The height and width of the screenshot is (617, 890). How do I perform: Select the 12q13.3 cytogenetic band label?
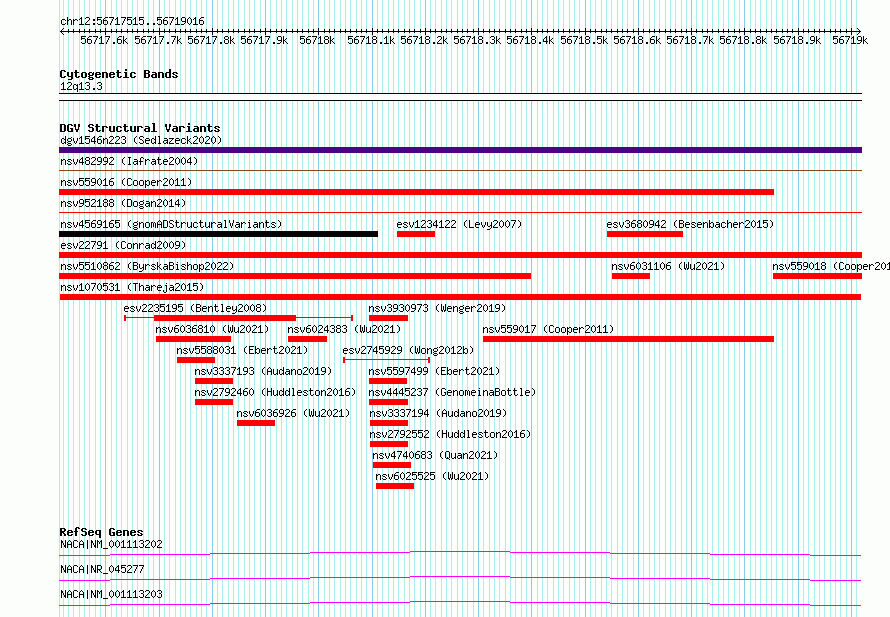(x=81, y=86)
